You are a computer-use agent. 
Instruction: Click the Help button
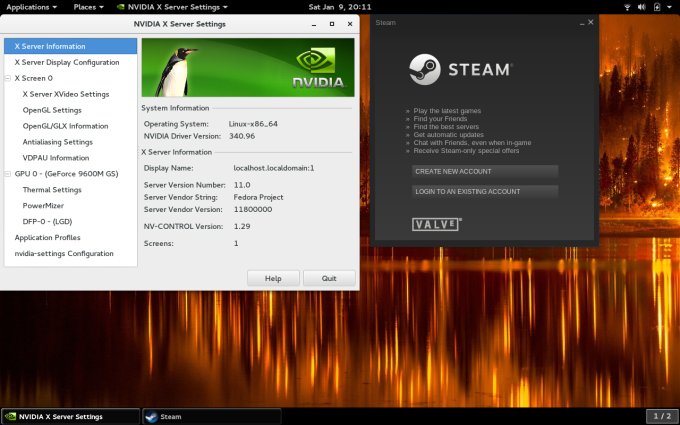273,278
